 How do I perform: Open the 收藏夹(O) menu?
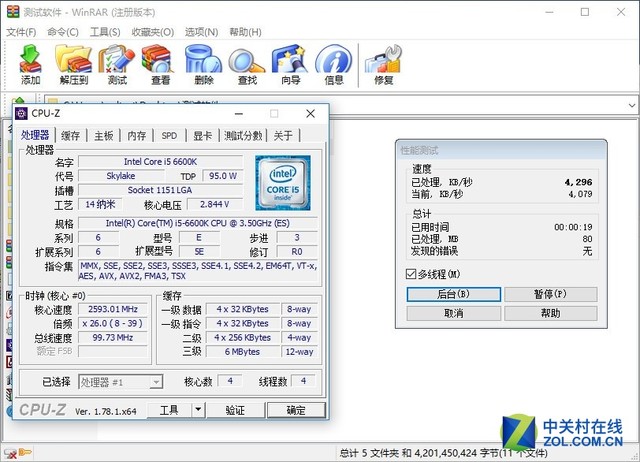click(x=153, y=32)
